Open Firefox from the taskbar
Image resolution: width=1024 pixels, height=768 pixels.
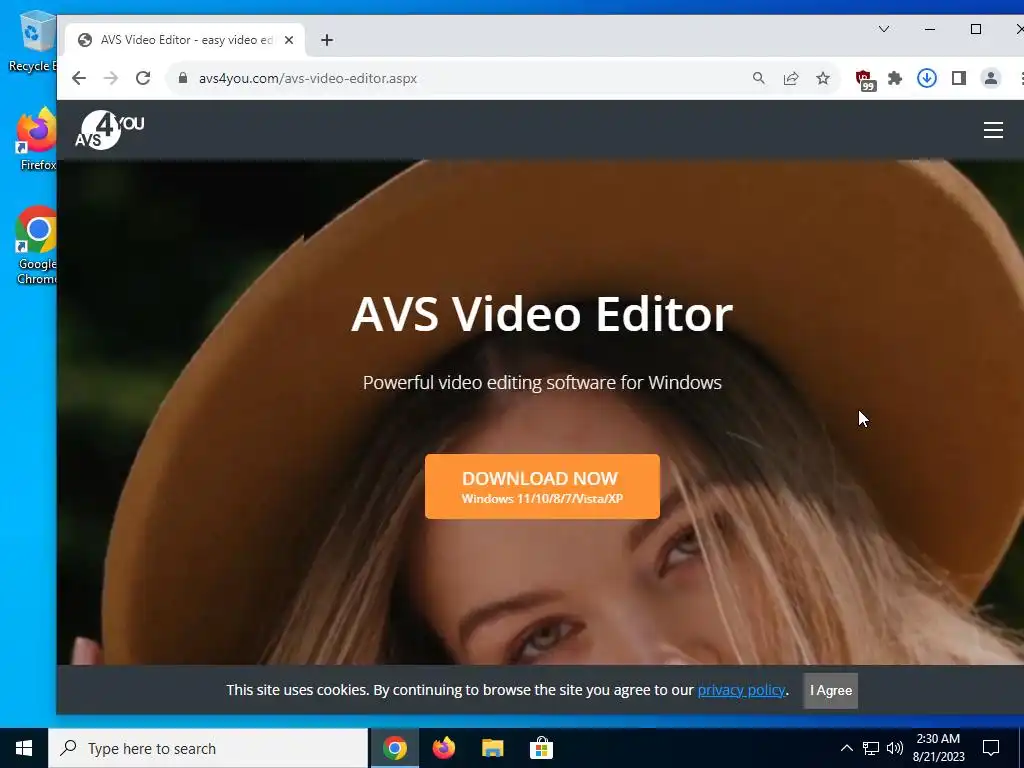click(444, 748)
